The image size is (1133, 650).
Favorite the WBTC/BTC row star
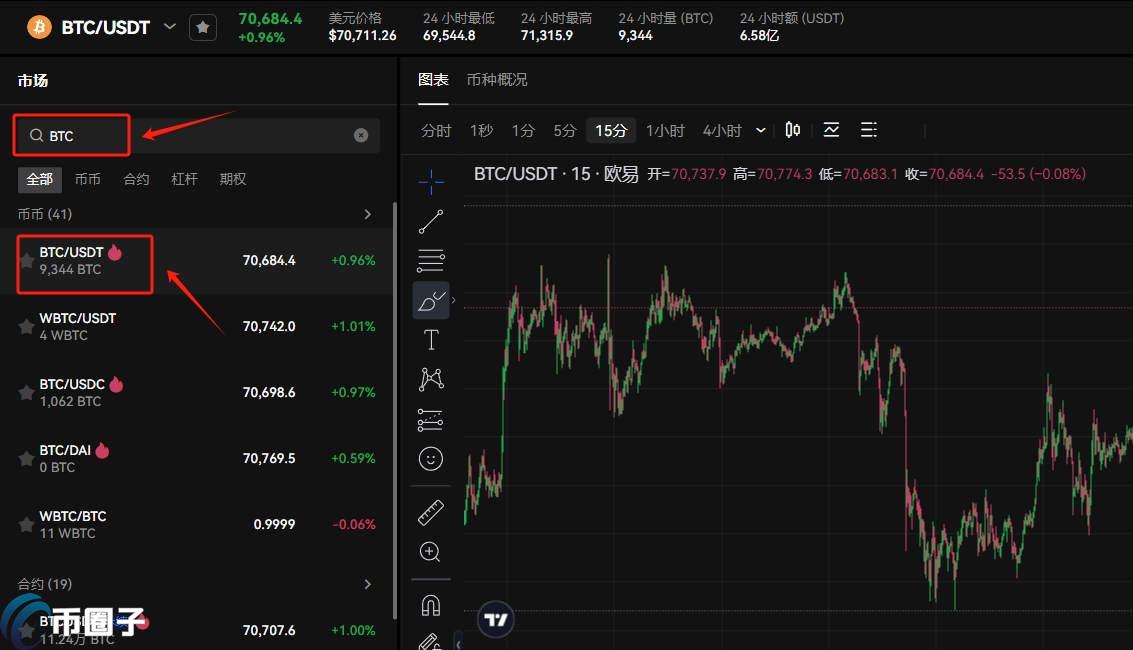[x=27, y=525]
